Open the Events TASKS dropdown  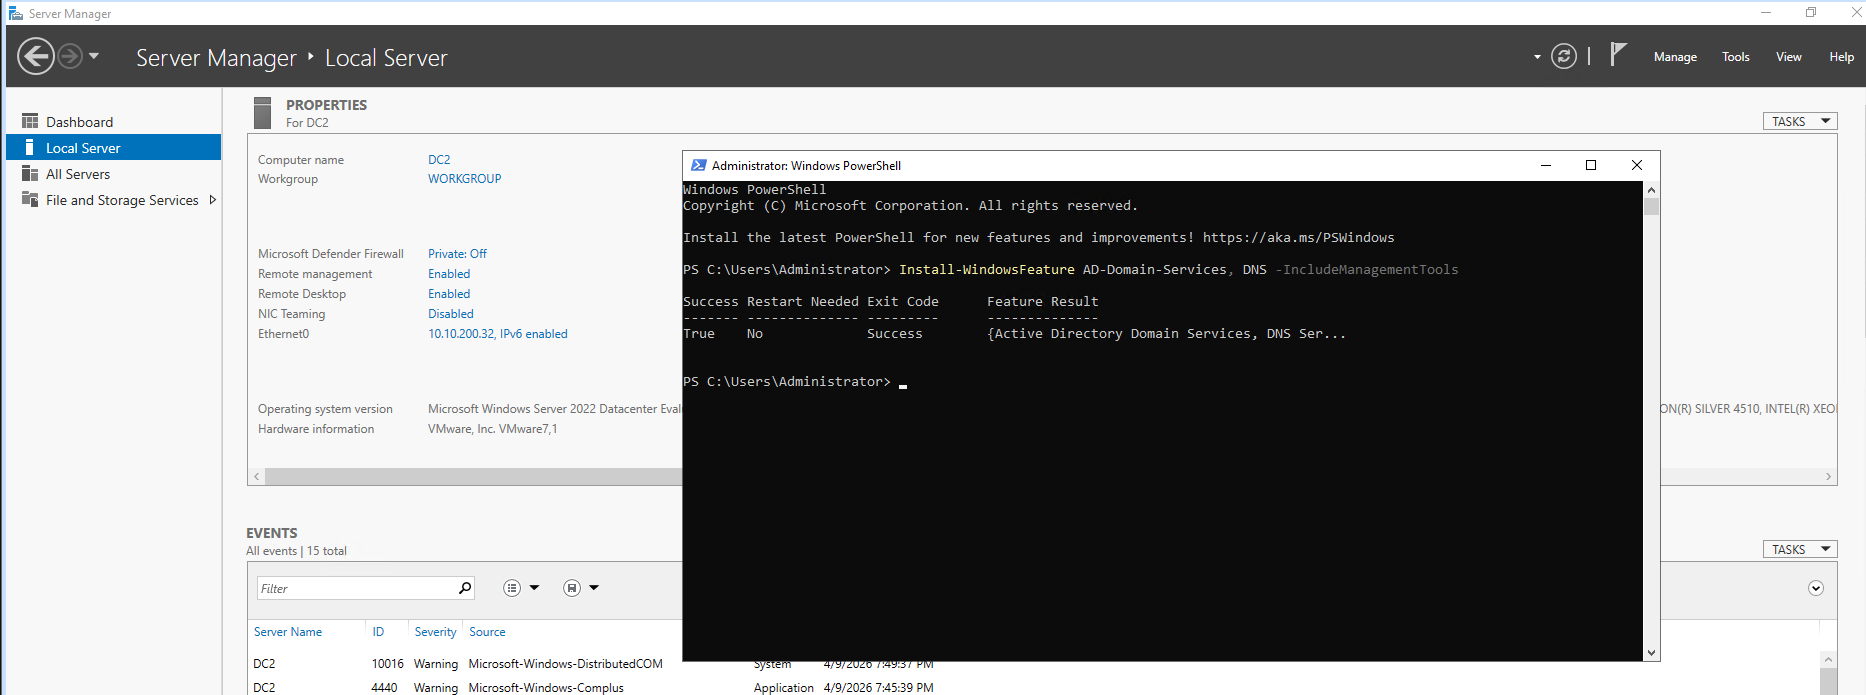coord(1799,549)
